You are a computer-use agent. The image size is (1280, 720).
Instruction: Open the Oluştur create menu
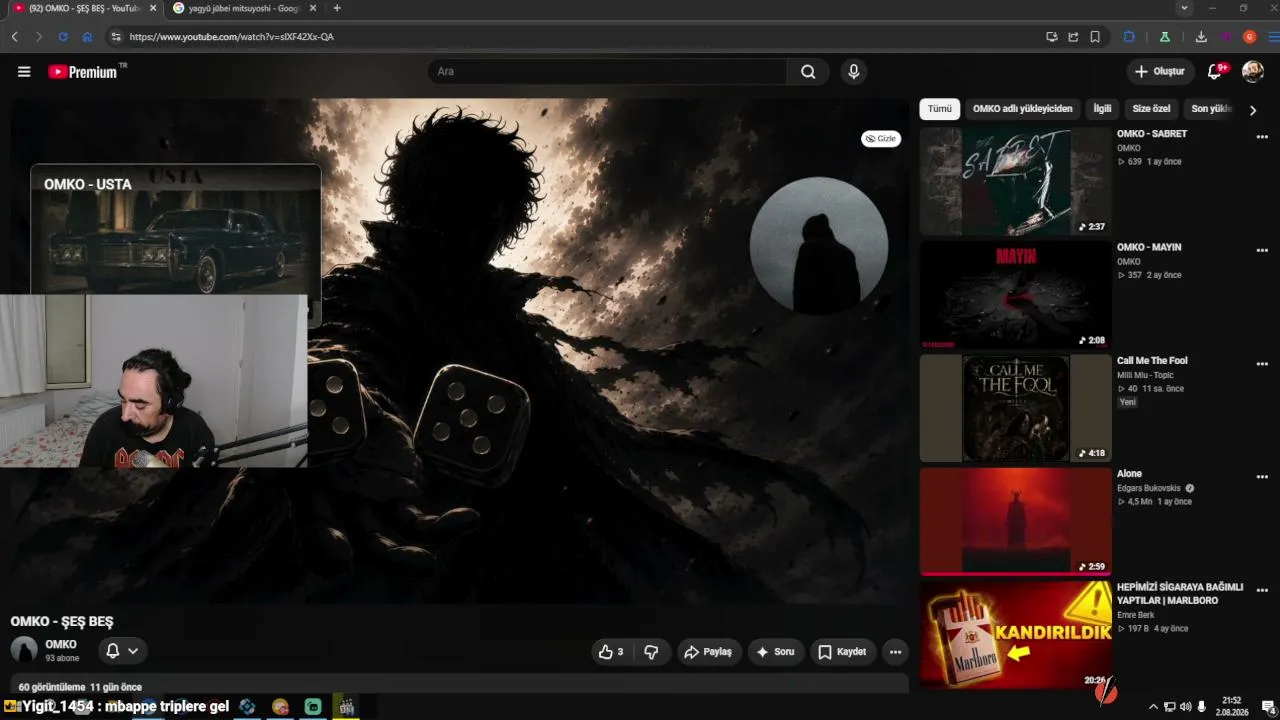[x=1159, y=72]
